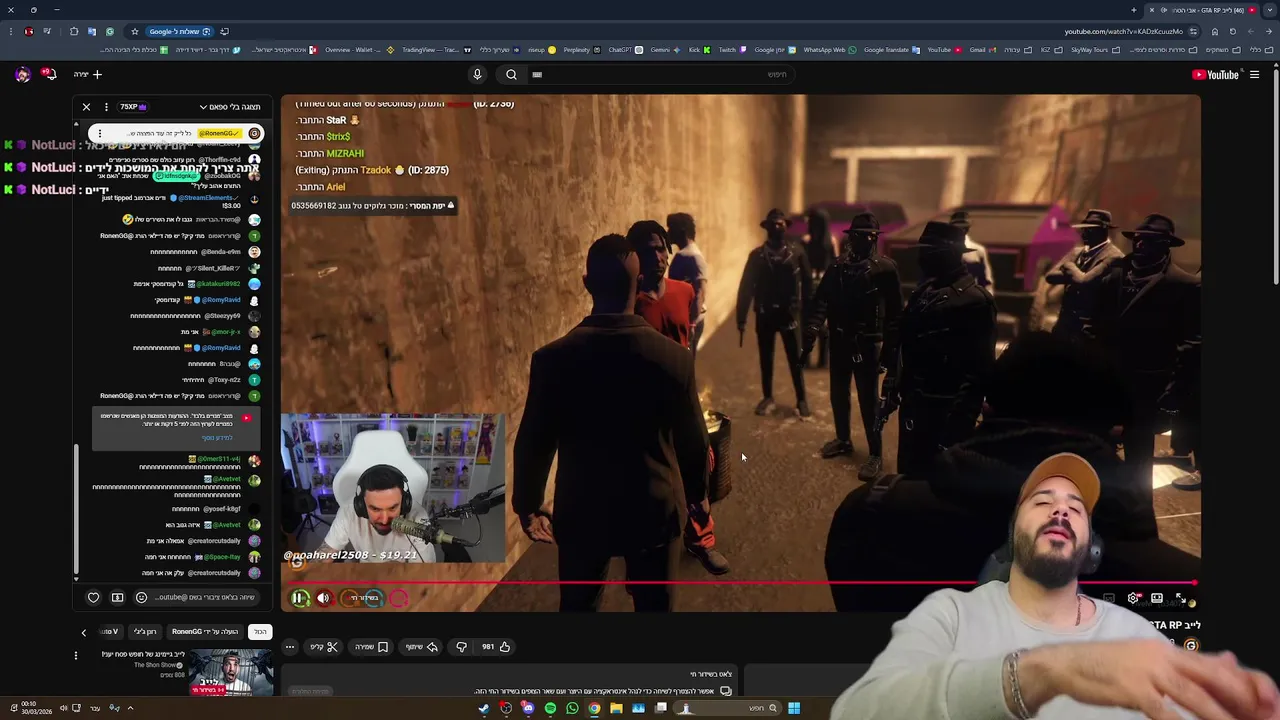Show hidden system tray icons

click(130, 708)
